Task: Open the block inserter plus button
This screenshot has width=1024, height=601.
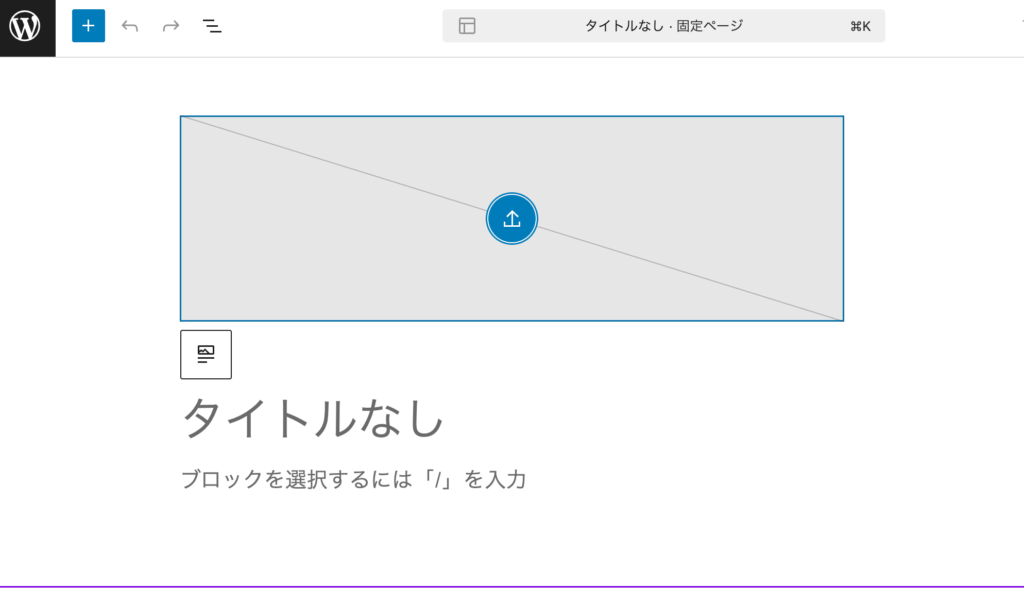Action: click(88, 26)
